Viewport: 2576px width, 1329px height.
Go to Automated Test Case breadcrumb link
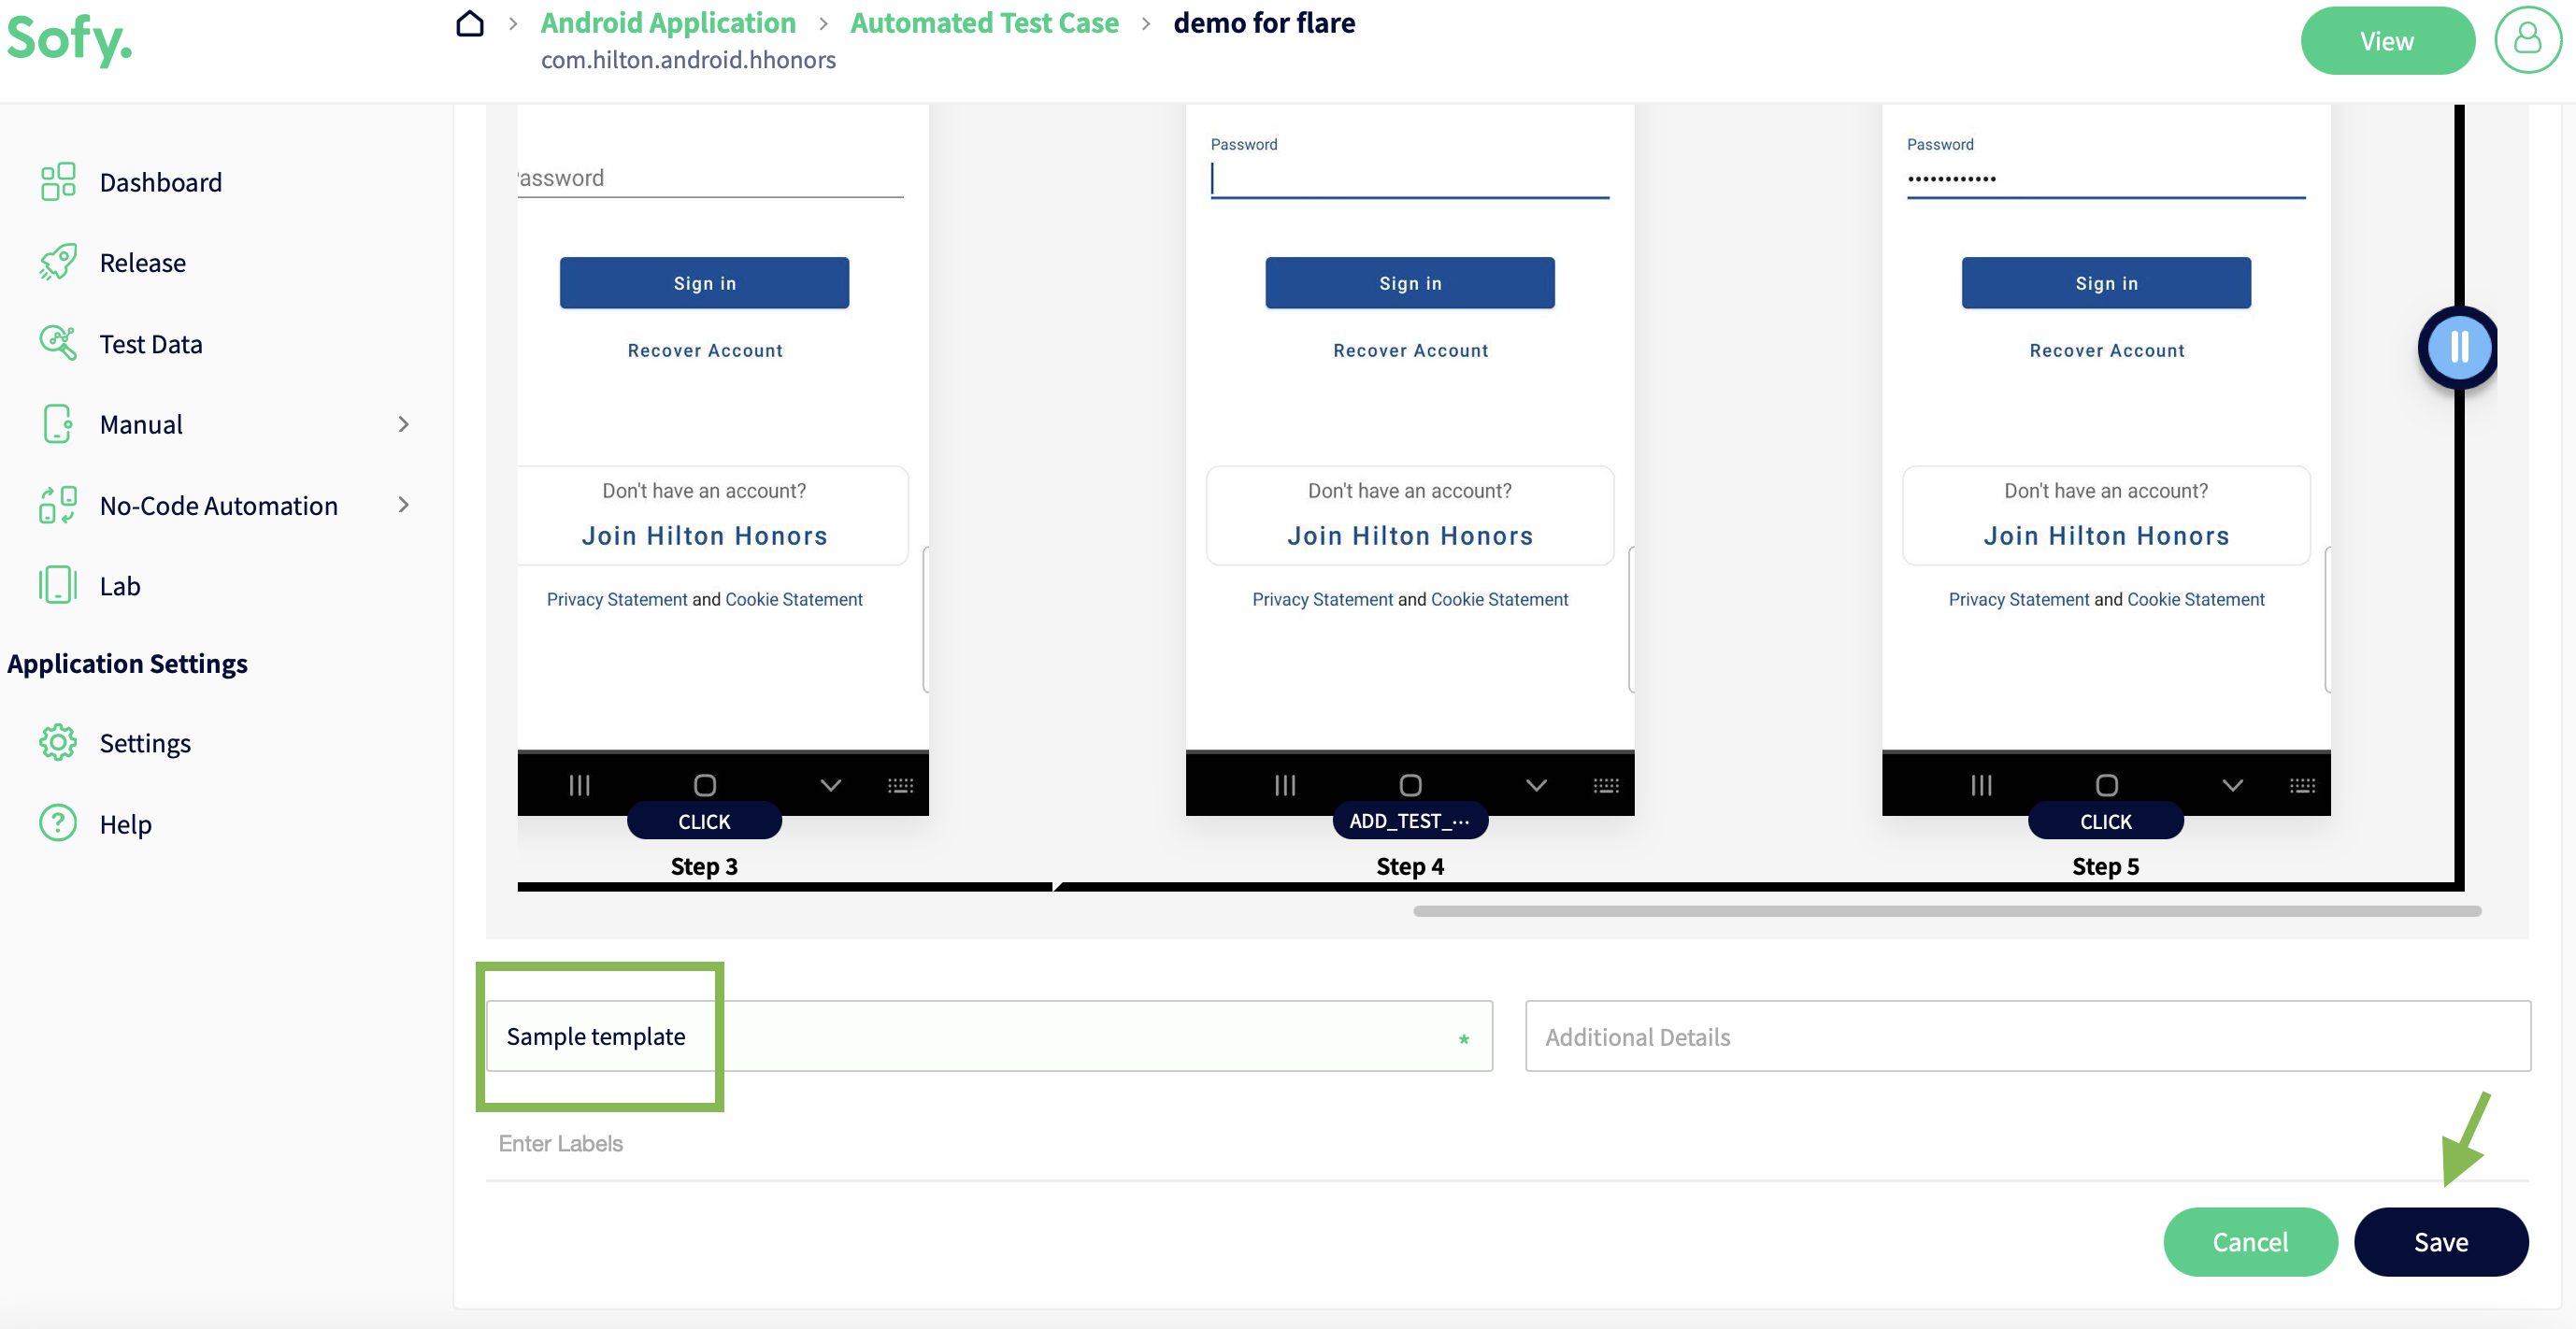pyautogui.click(x=984, y=22)
